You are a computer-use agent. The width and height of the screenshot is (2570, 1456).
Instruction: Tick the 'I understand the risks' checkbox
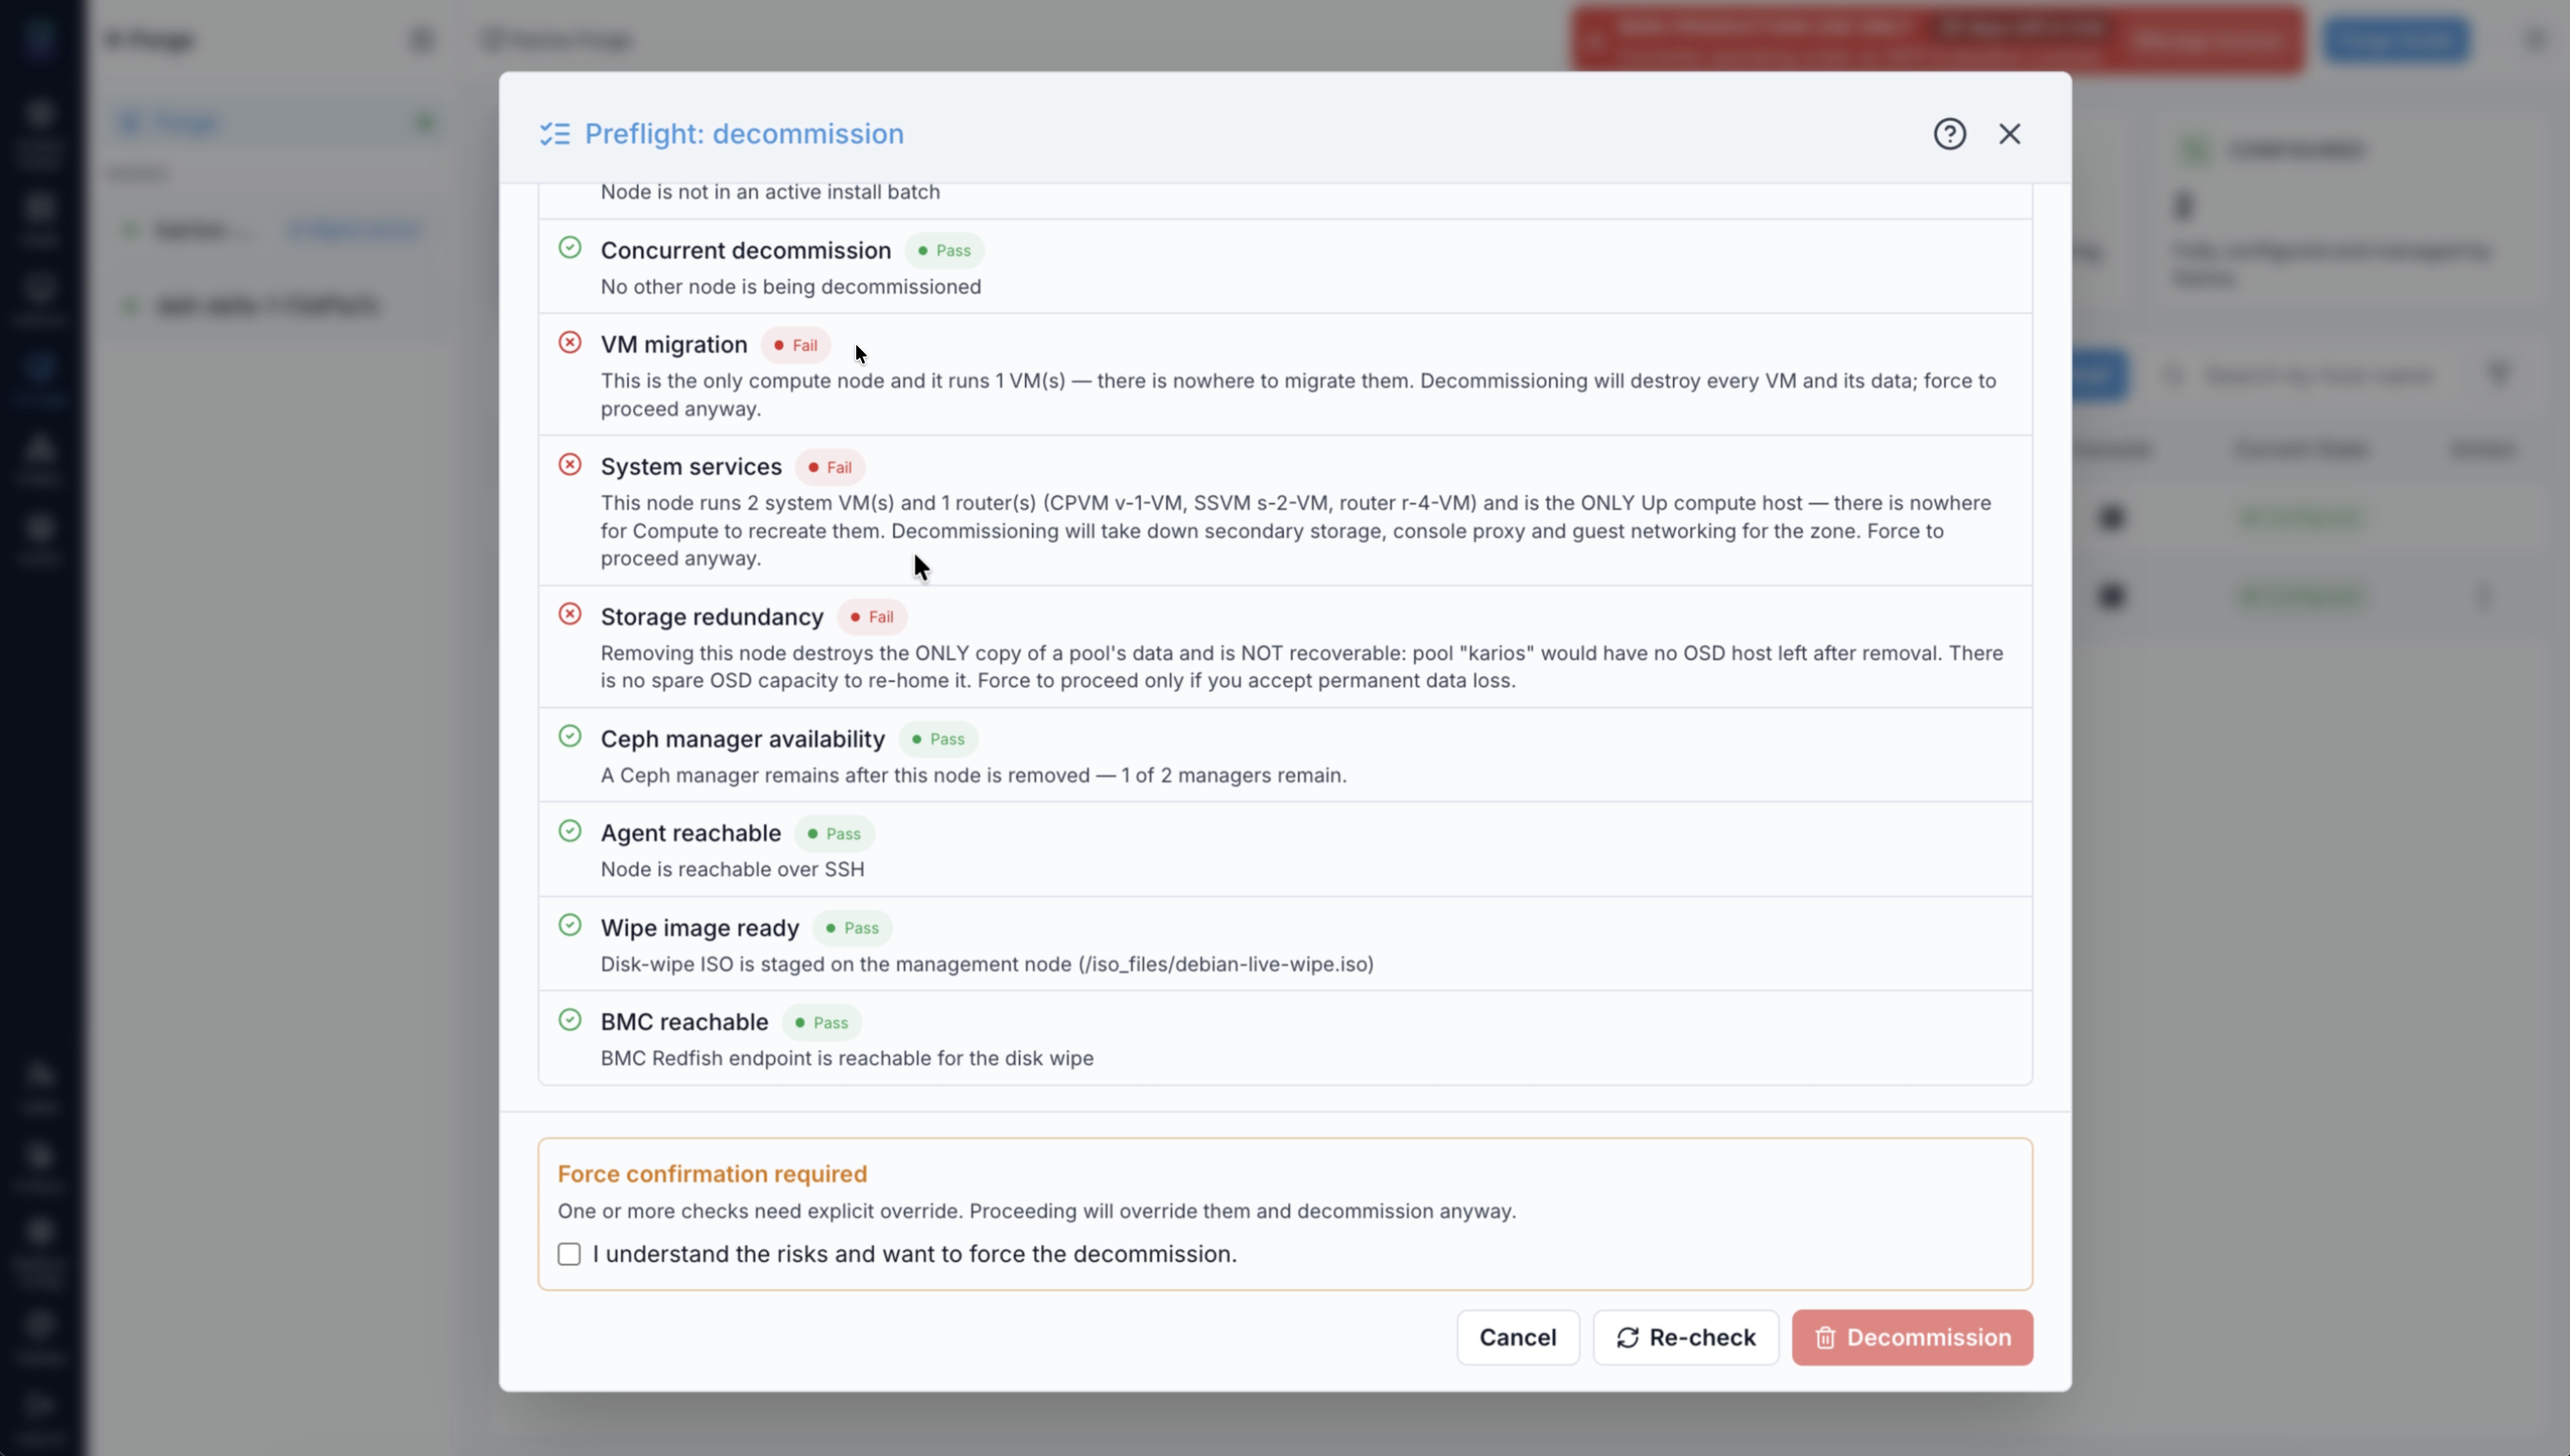(x=569, y=1254)
